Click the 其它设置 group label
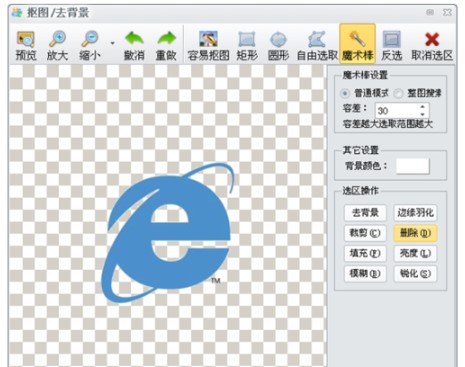 coord(361,150)
